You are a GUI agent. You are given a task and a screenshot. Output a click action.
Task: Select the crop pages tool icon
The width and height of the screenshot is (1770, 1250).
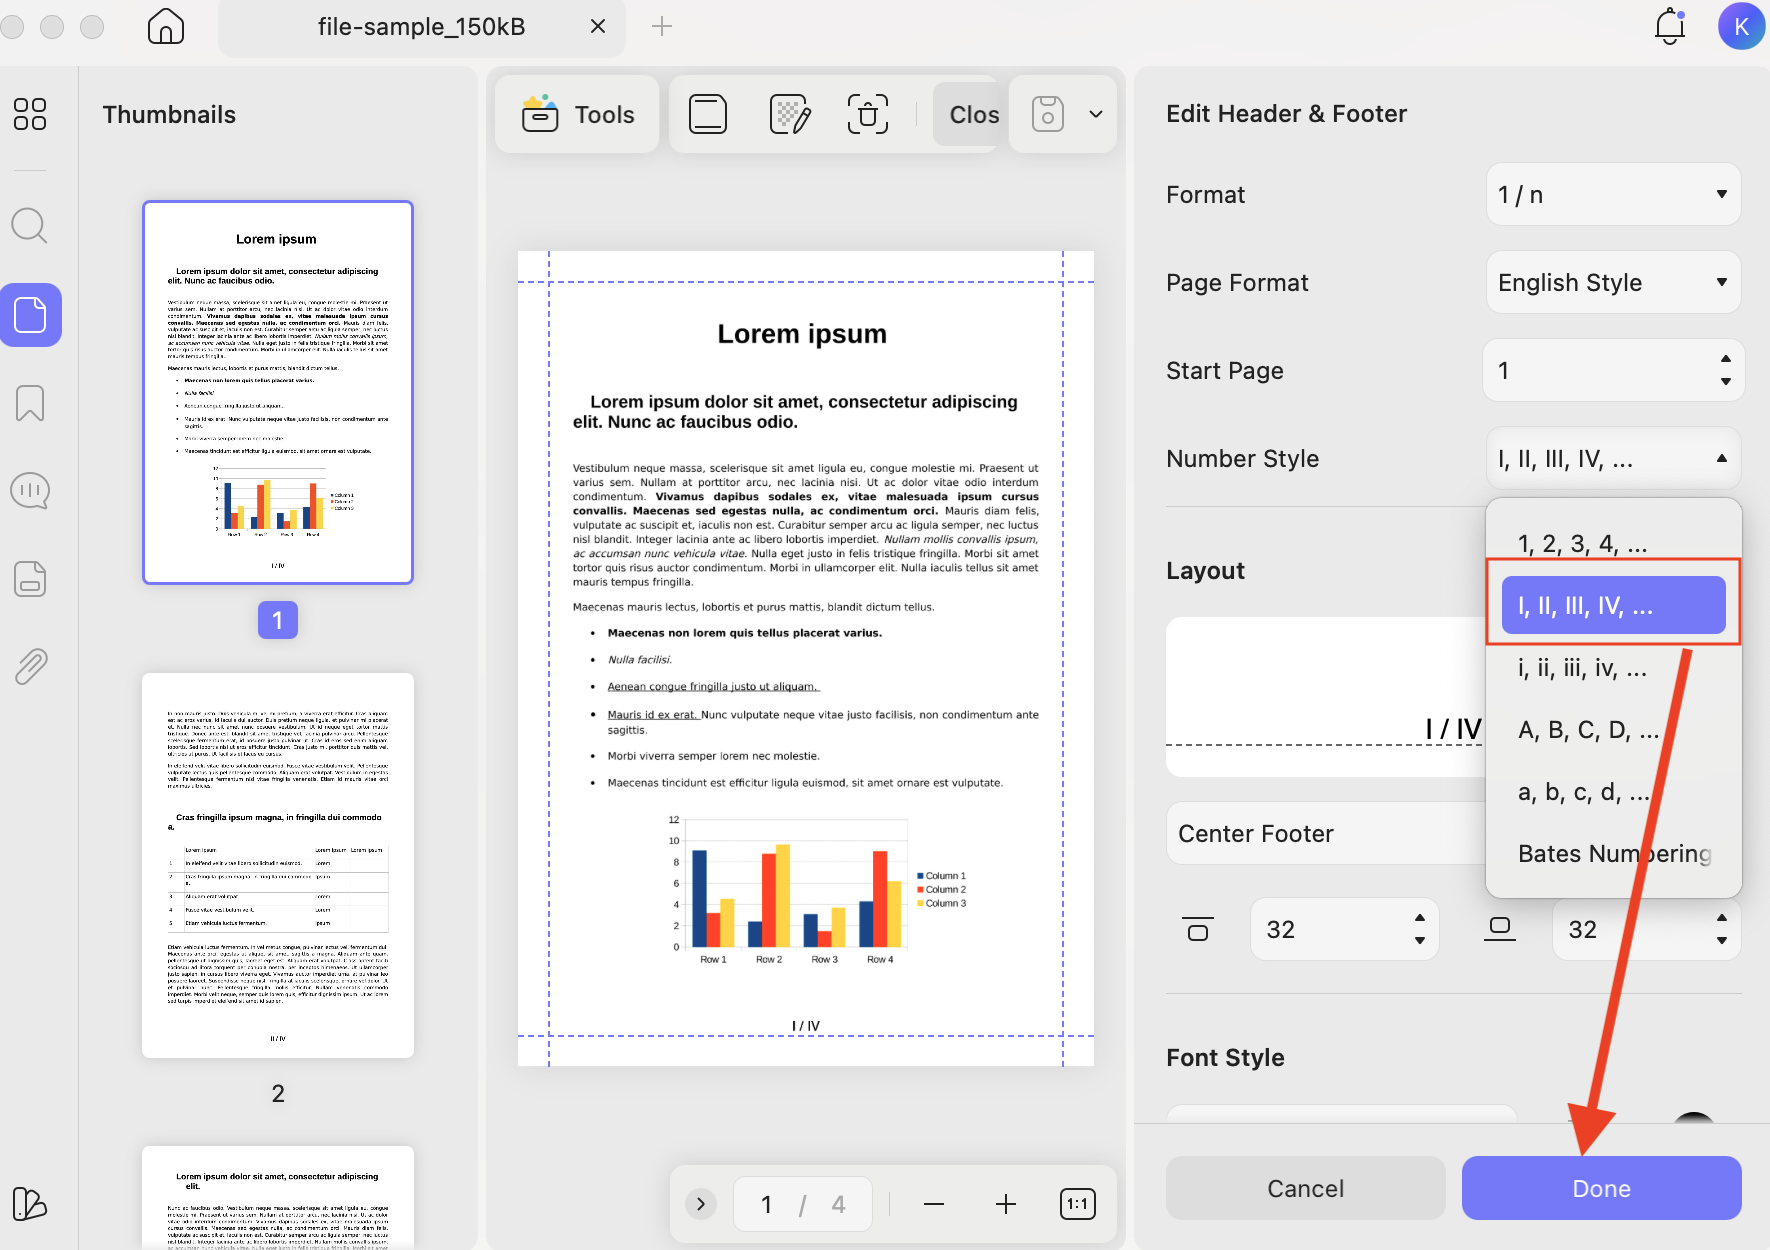[868, 115]
